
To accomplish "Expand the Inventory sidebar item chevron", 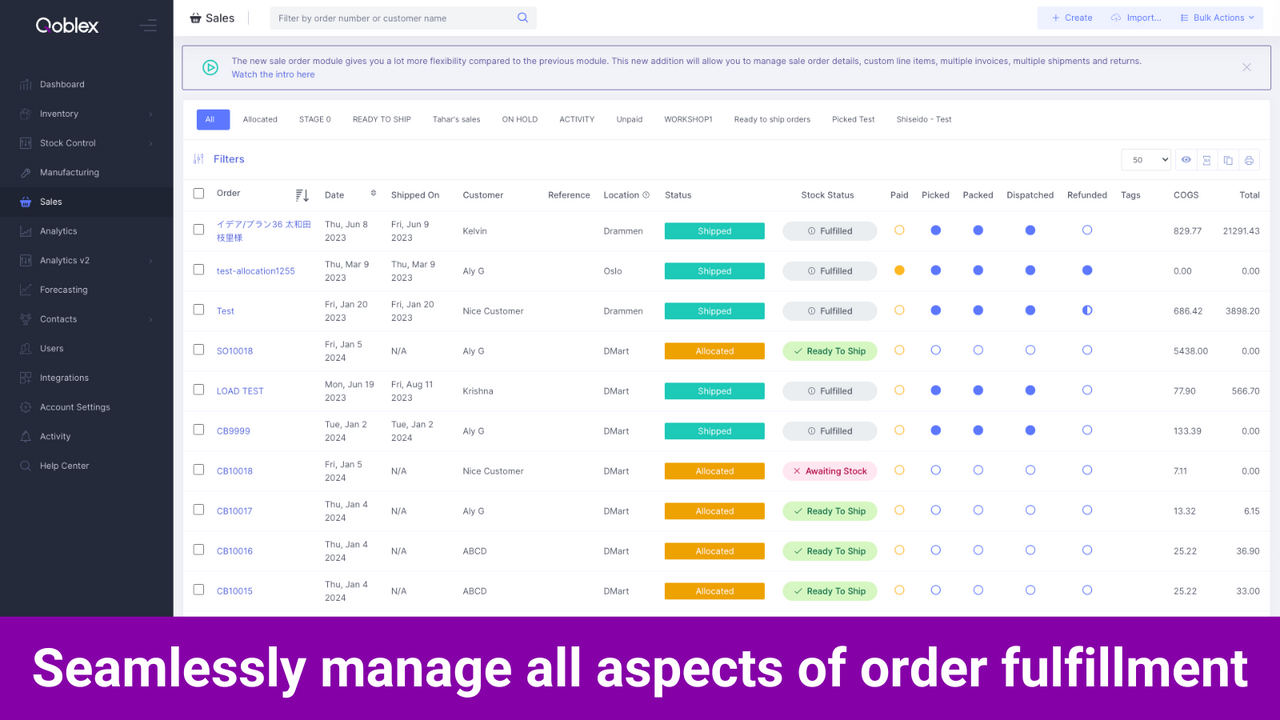I will click(152, 113).
